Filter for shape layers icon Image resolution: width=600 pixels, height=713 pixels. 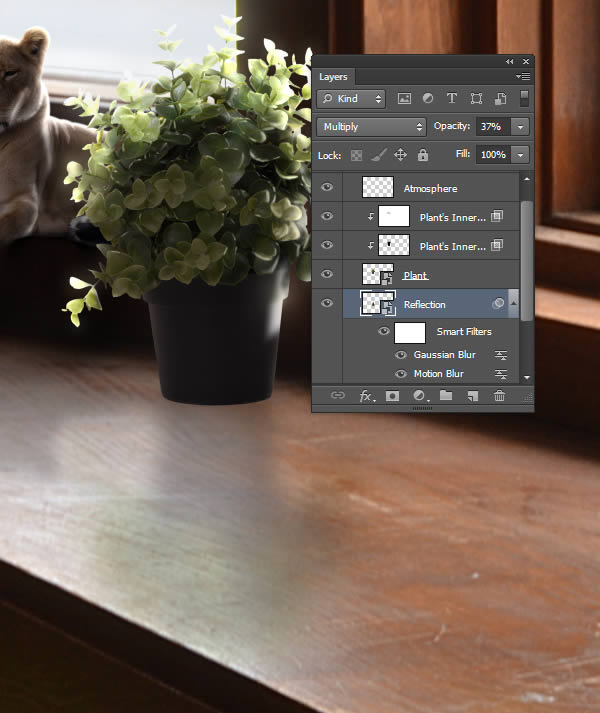click(x=476, y=99)
